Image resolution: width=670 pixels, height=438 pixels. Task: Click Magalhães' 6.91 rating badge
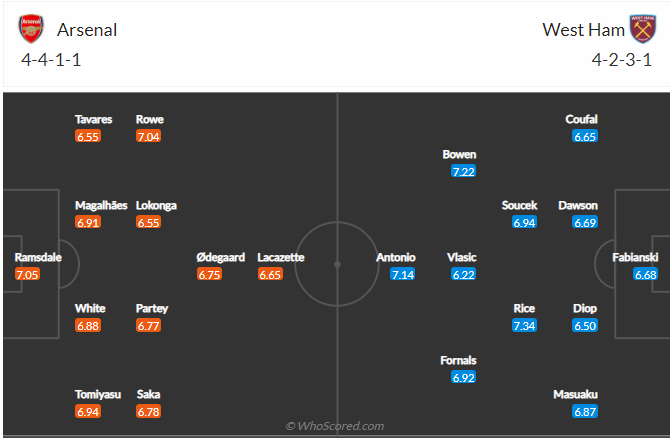pos(88,223)
